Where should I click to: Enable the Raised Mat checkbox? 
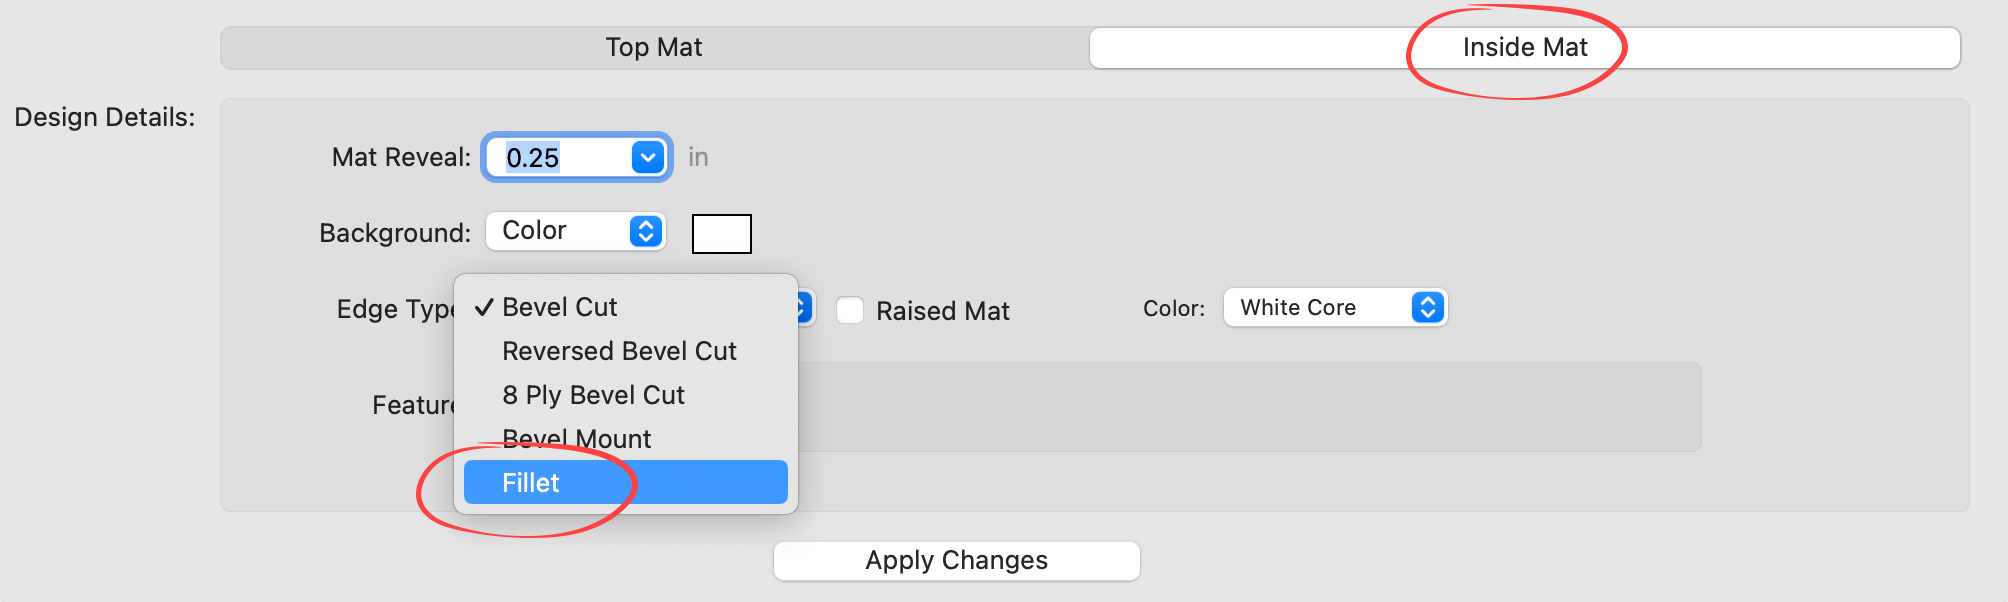click(850, 311)
